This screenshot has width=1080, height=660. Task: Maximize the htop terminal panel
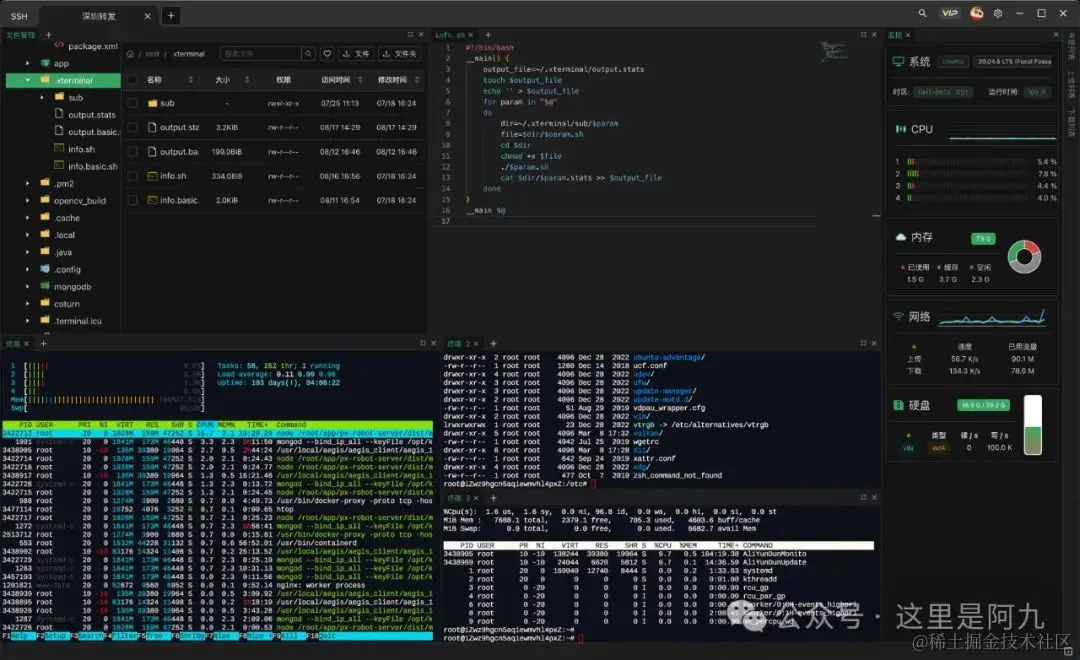pos(423,343)
